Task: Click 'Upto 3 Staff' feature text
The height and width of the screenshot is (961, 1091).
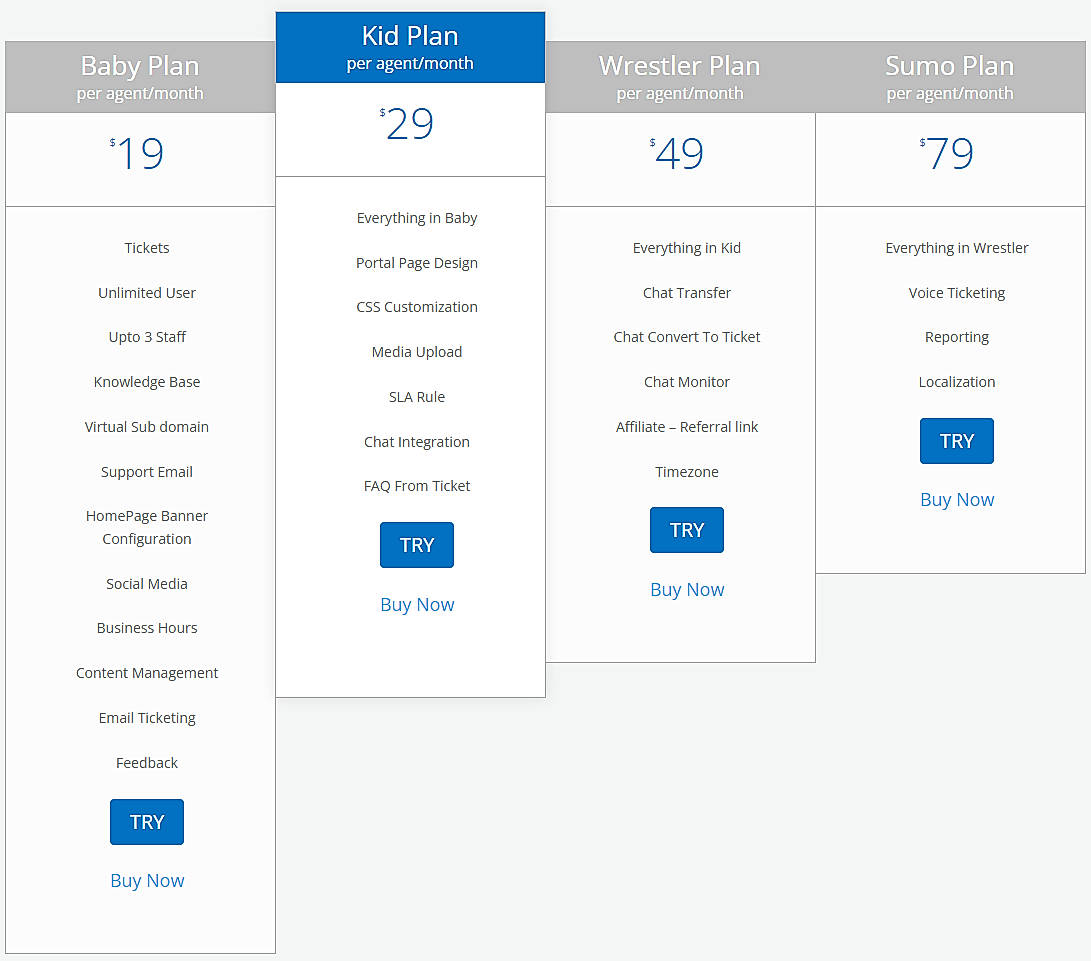Action: [x=147, y=337]
